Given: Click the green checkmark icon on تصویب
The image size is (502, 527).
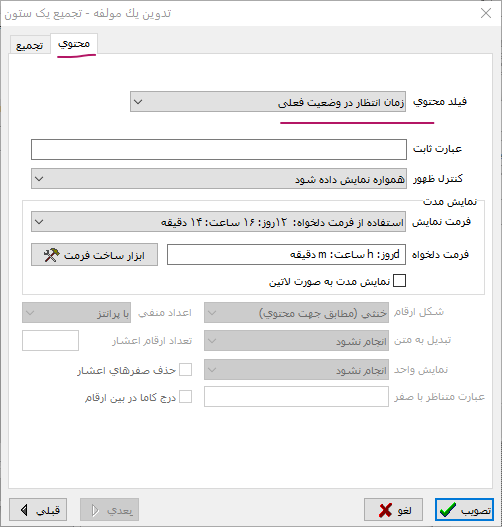Looking at the screenshot, I should 448,510.
